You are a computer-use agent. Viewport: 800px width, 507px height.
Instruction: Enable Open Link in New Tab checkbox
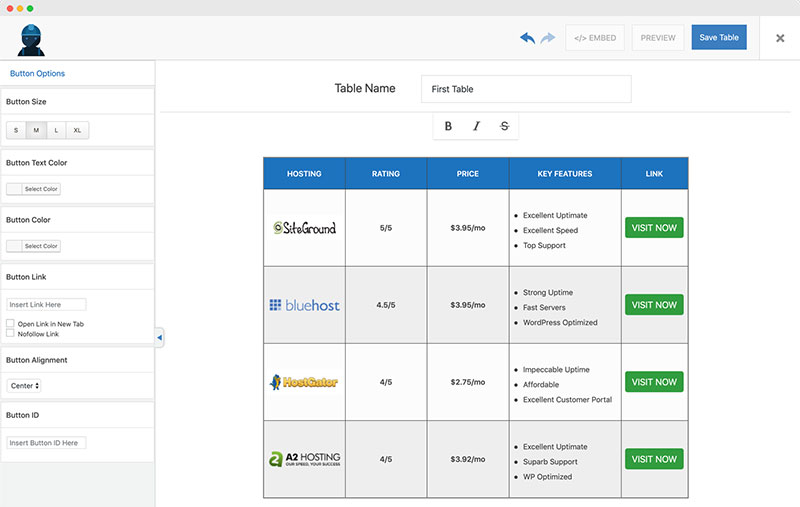(10, 323)
